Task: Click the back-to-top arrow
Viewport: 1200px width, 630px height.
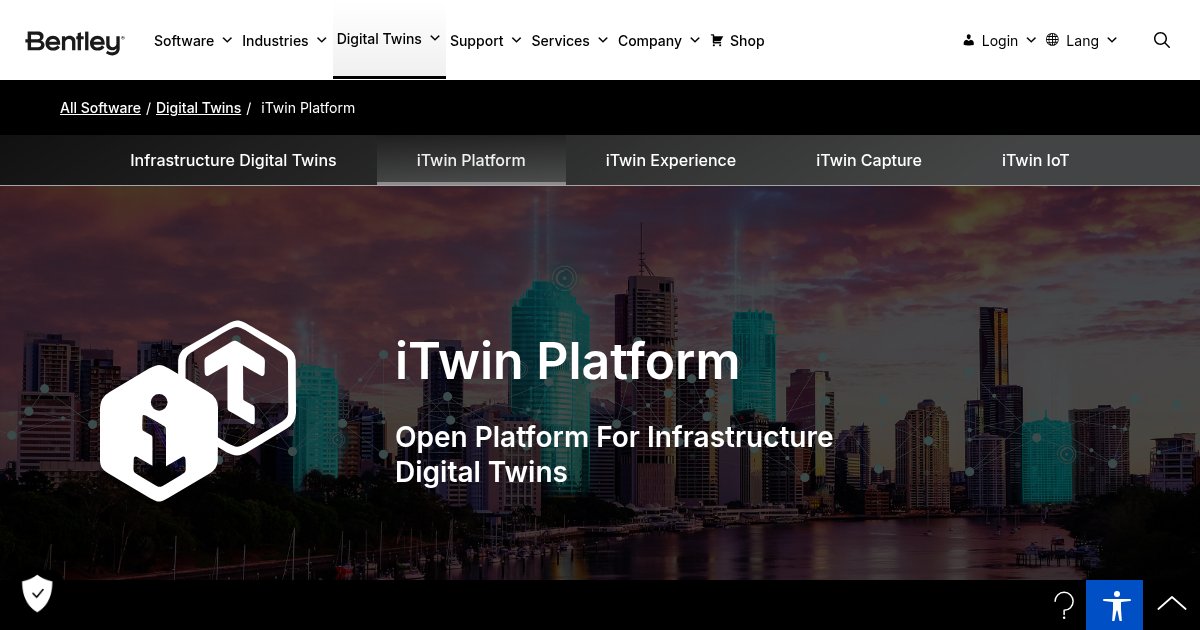Action: coord(1171,604)
